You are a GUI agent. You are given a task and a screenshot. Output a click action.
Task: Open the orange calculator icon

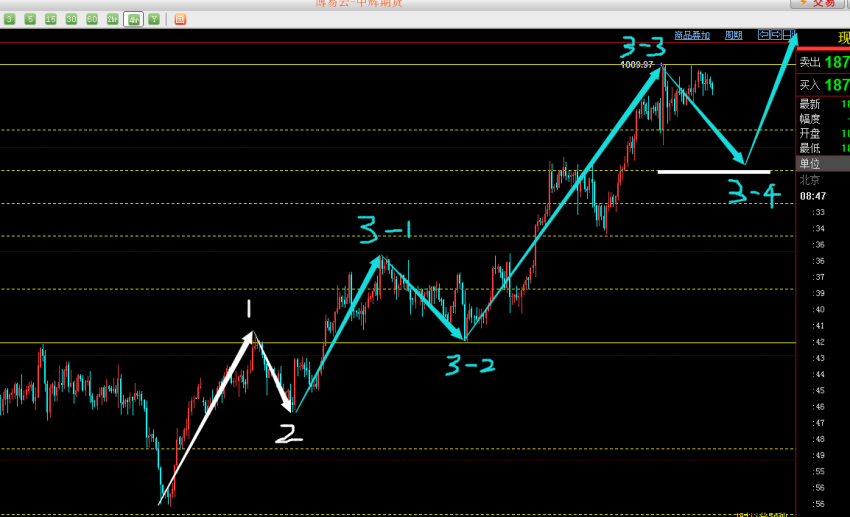coord(180,19)
